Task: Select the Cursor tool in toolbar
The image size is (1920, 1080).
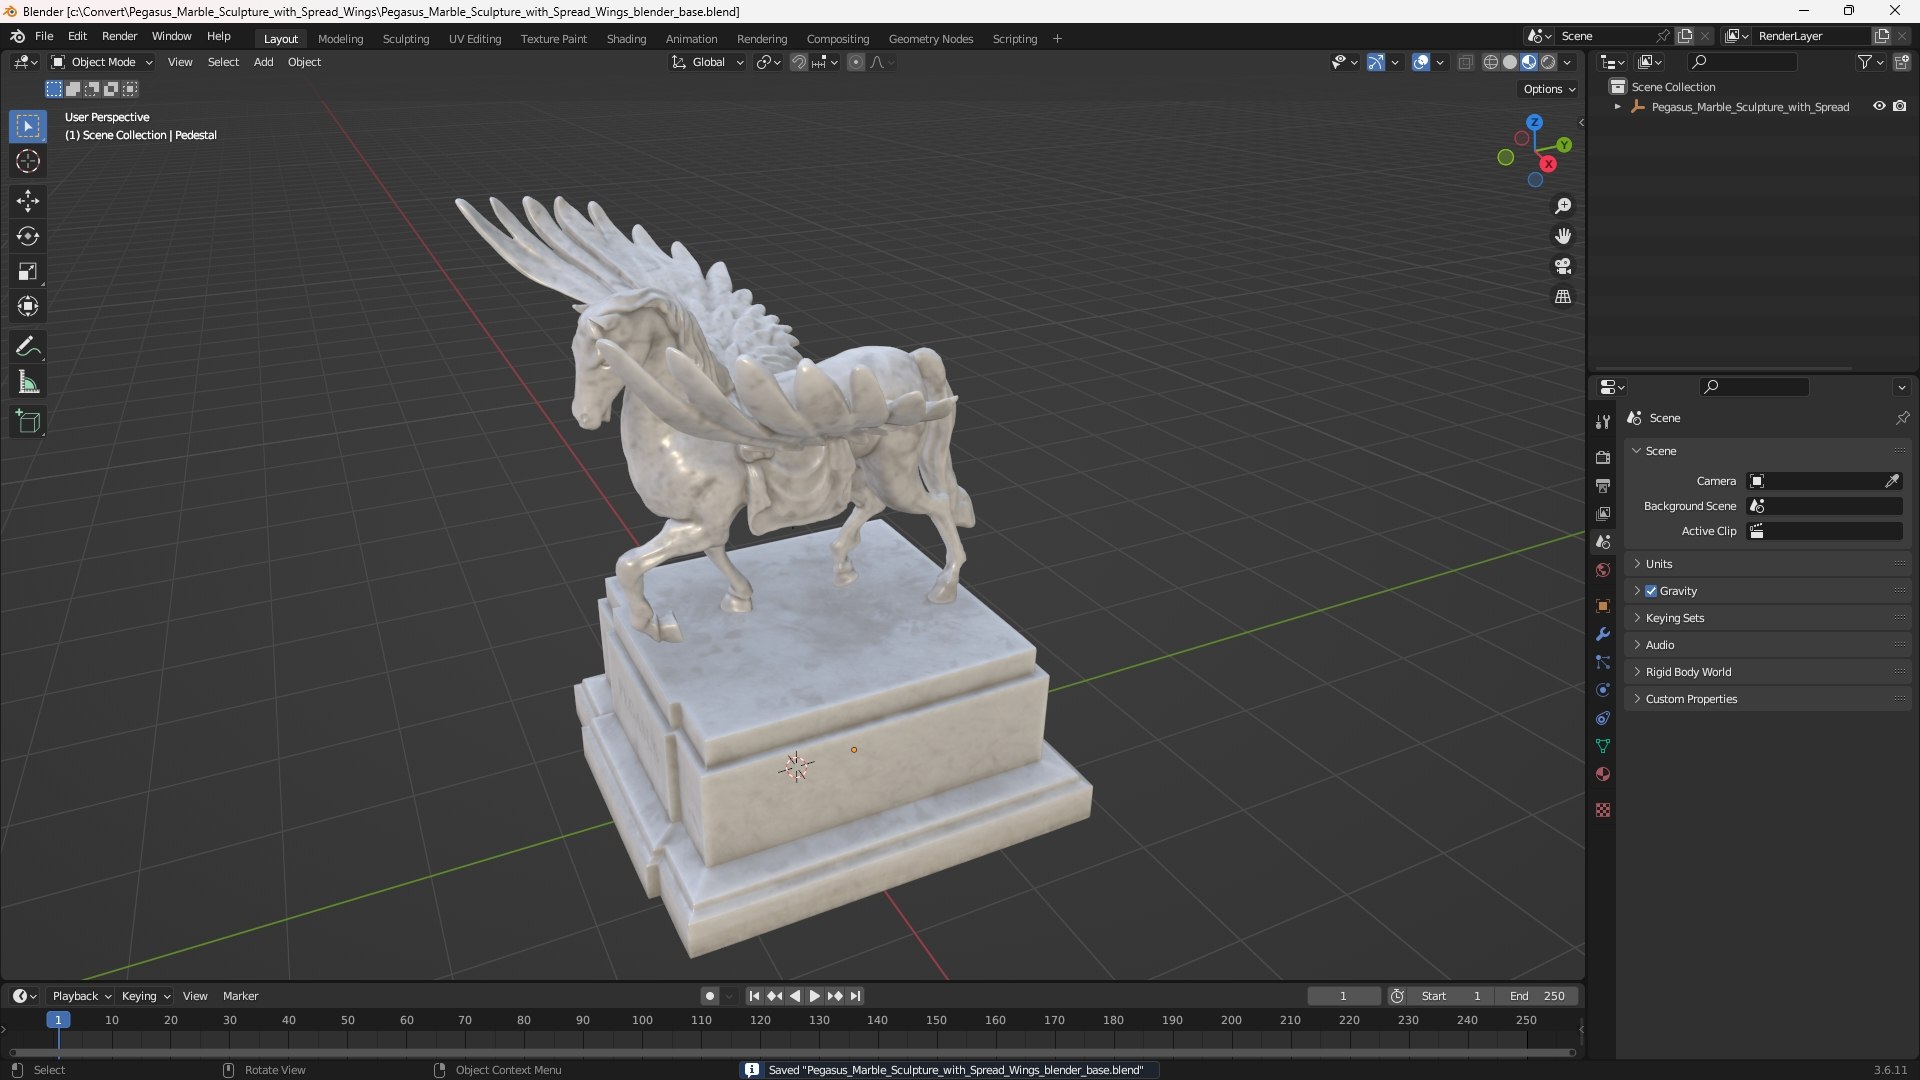Action: coord(28,161)
